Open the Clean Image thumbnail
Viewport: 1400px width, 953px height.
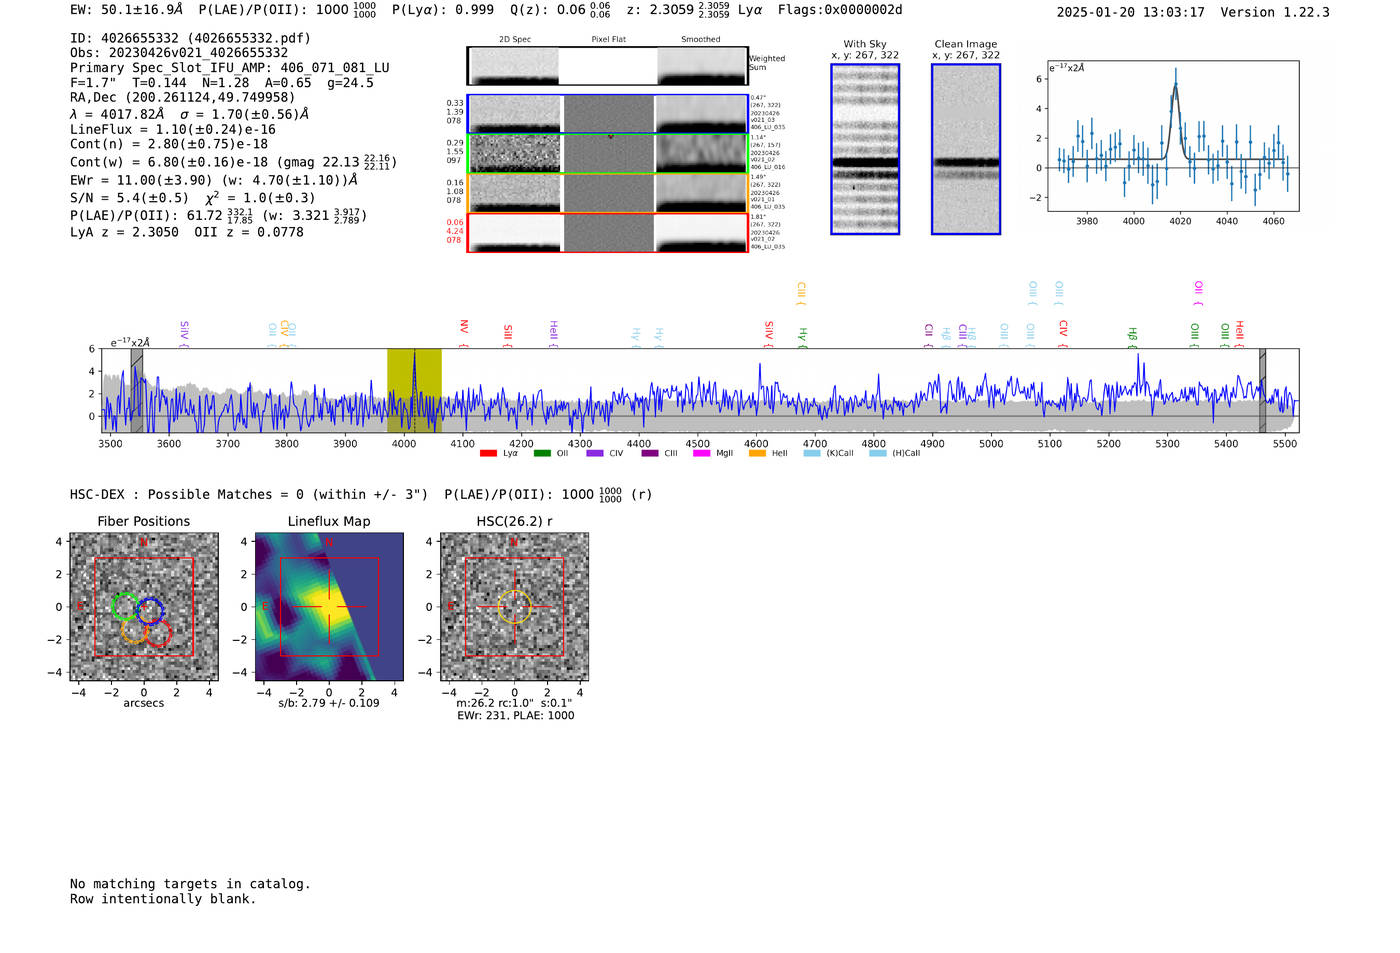point(966,149)
